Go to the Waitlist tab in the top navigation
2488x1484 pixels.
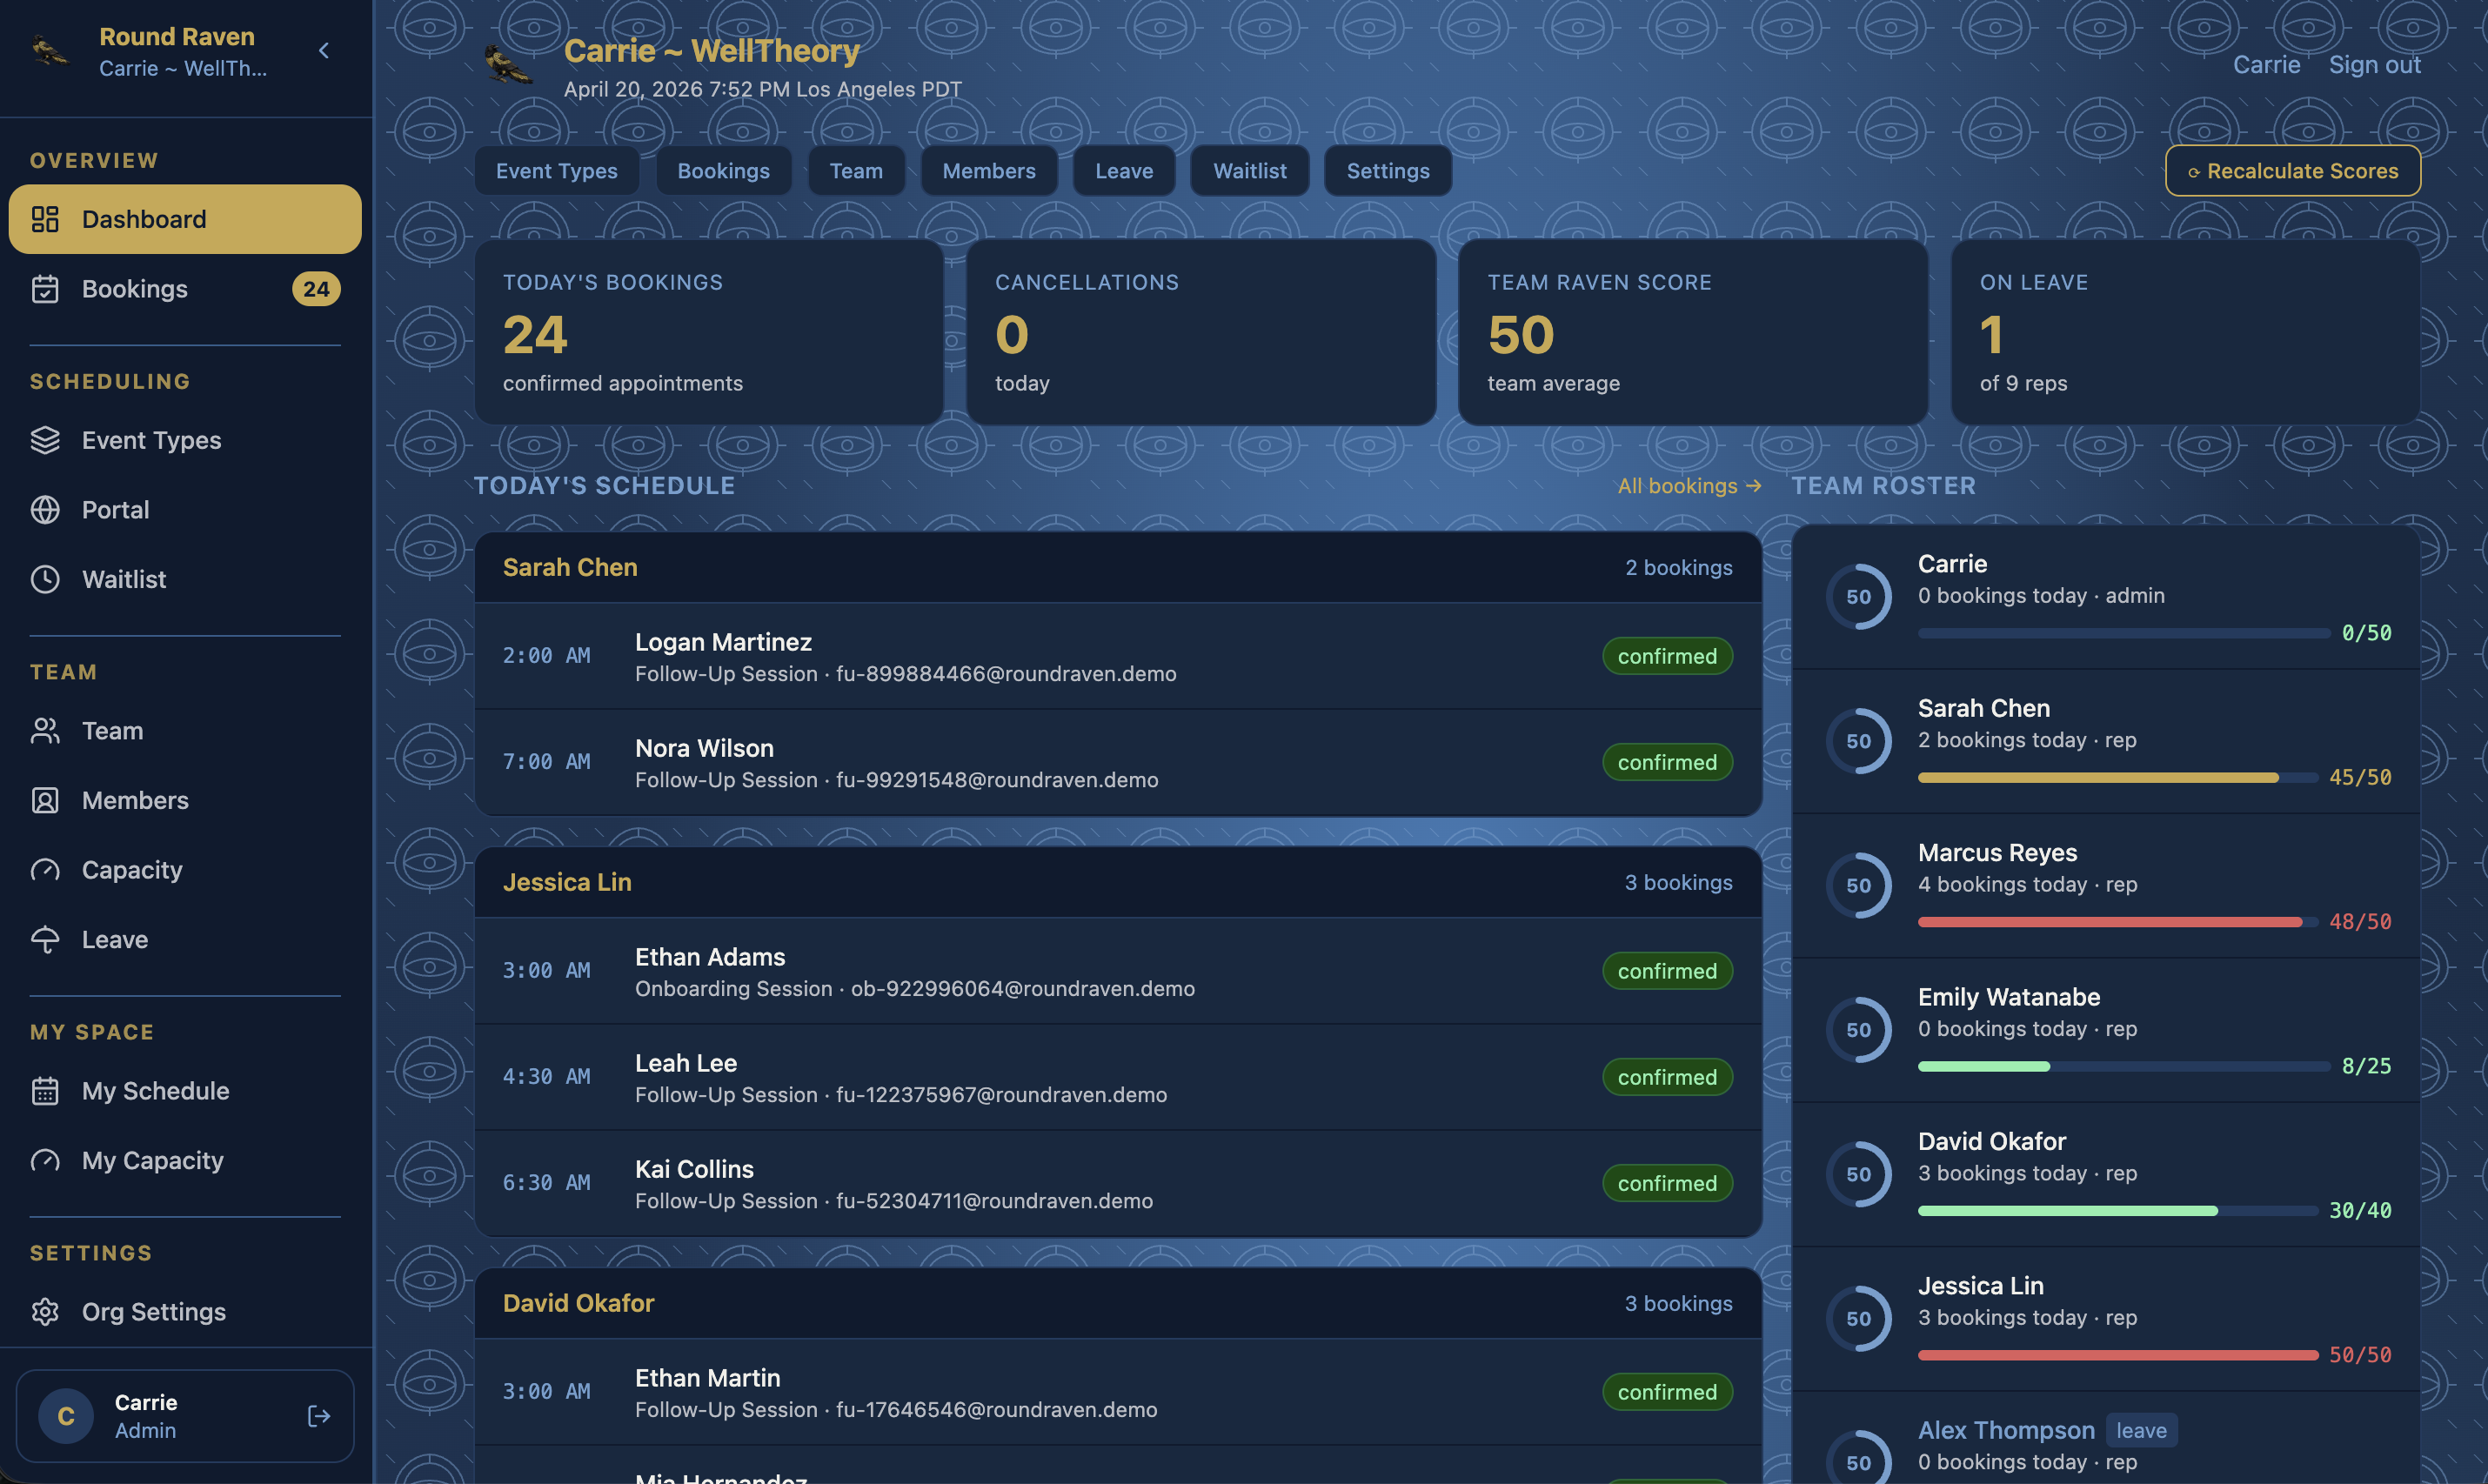click(1250, 171)
